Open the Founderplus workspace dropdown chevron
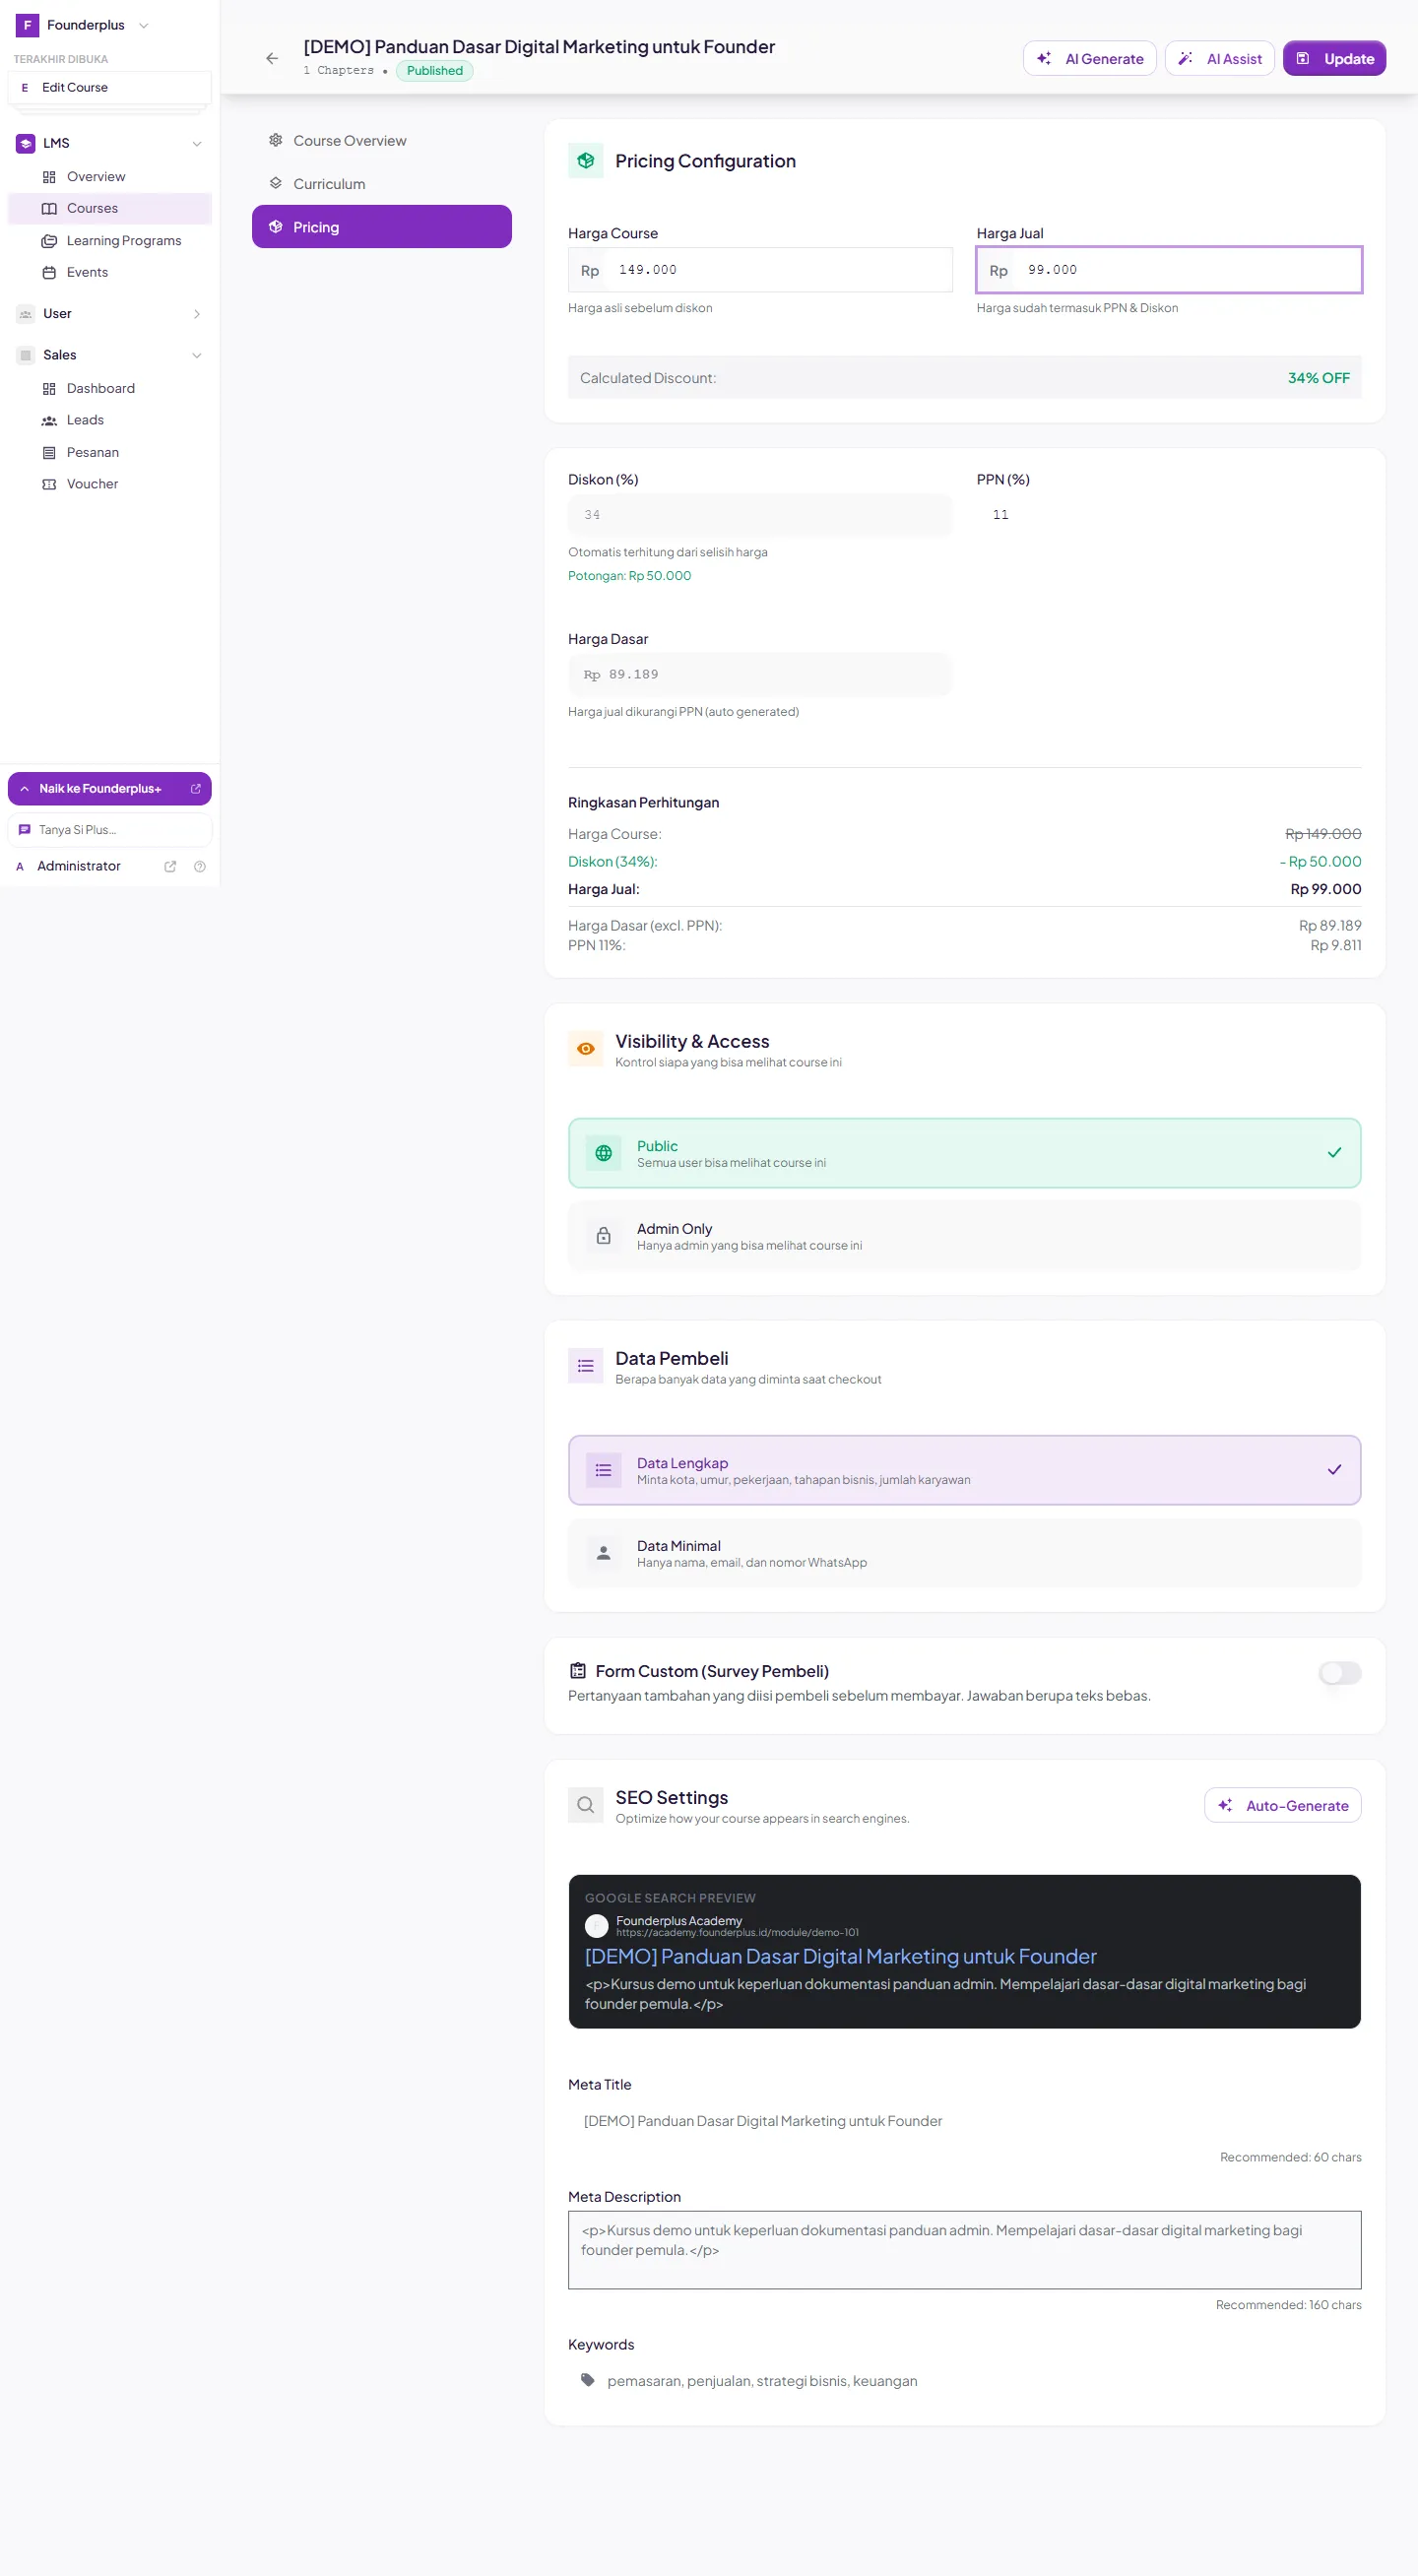The image size is (1418, 2576). (x=143, y=25)
